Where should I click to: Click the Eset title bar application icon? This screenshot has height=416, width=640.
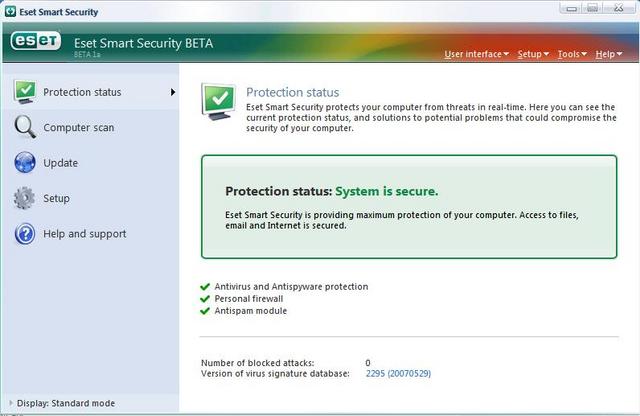tap(10, 11)
